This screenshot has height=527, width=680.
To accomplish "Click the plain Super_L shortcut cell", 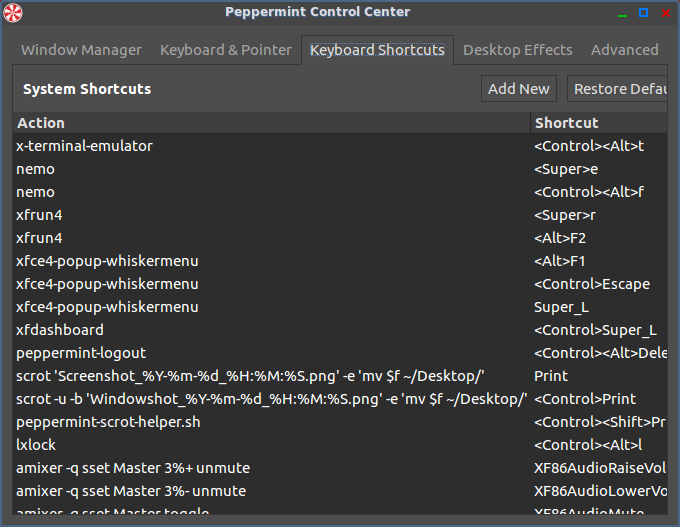I will [x=599, y=307].
